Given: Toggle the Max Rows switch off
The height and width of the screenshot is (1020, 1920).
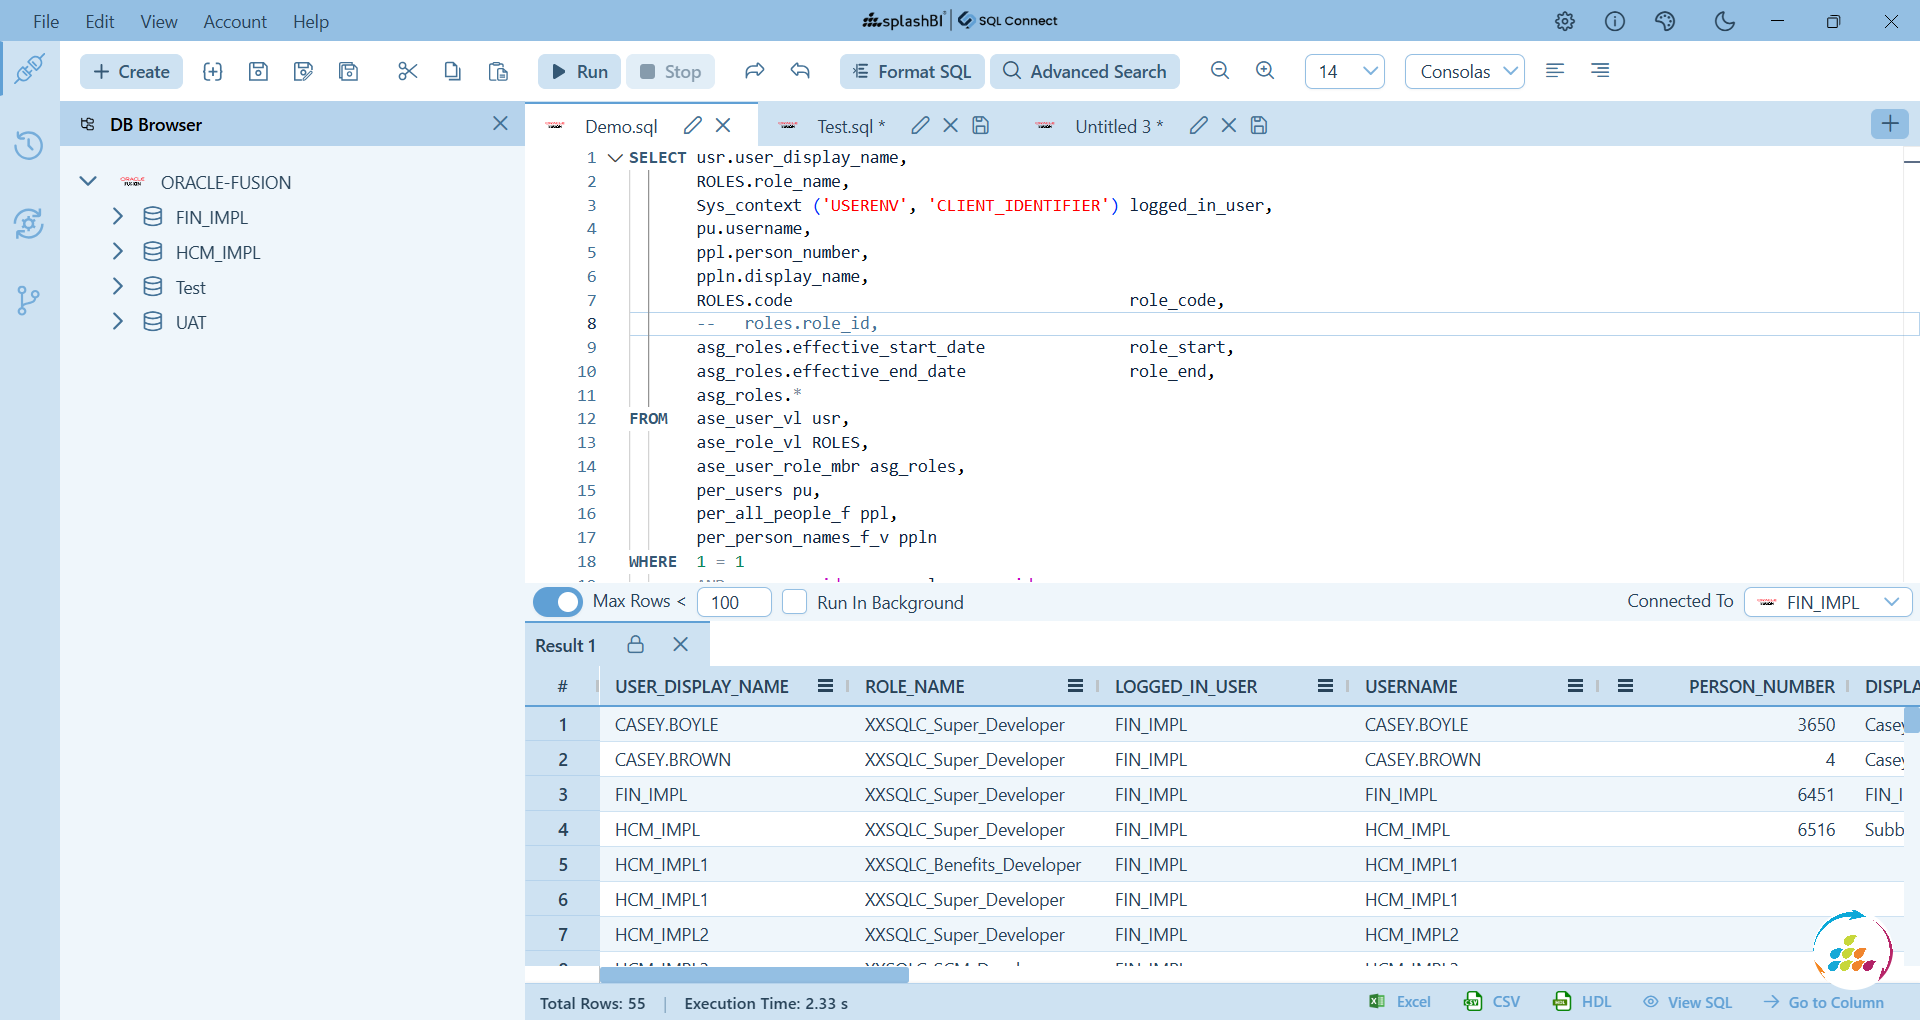Looking at the screenshot, I should [558, 602].
